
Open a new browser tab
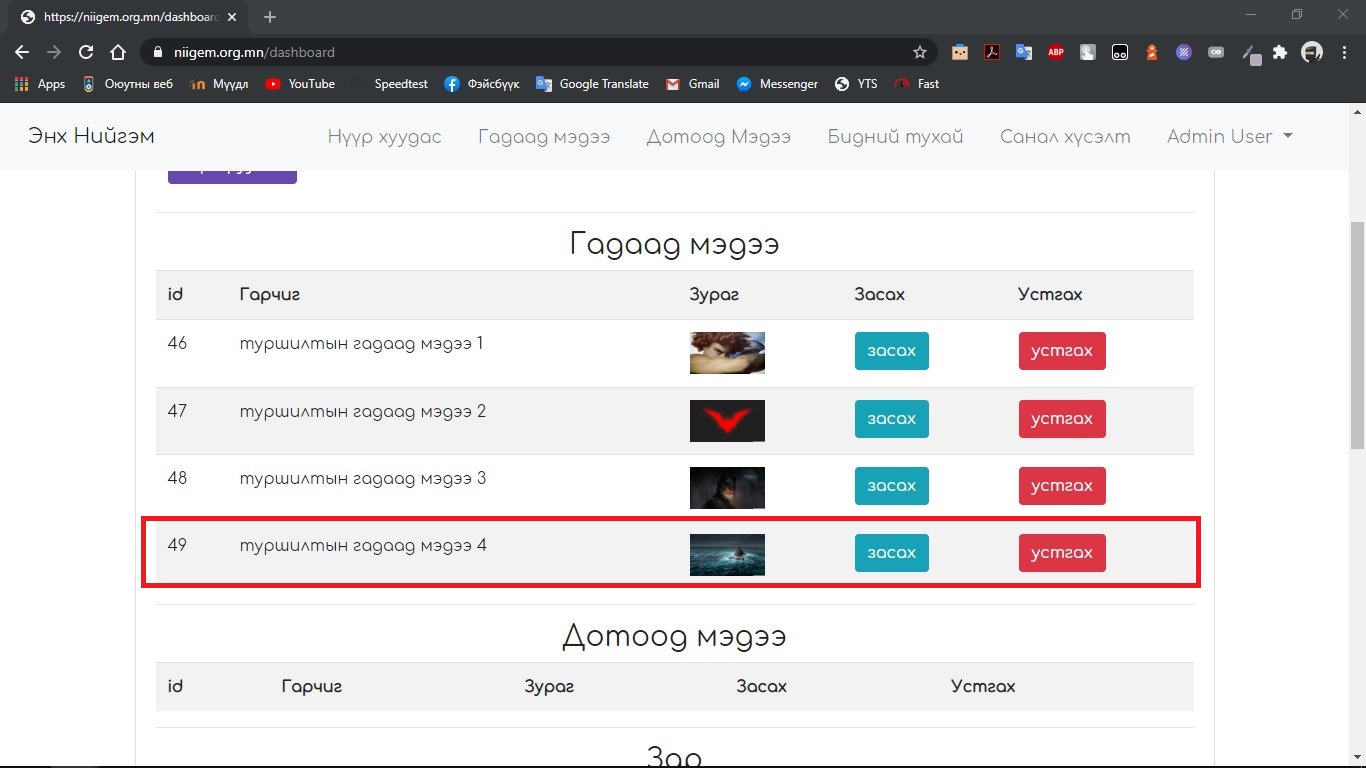(x=270, y=17)
